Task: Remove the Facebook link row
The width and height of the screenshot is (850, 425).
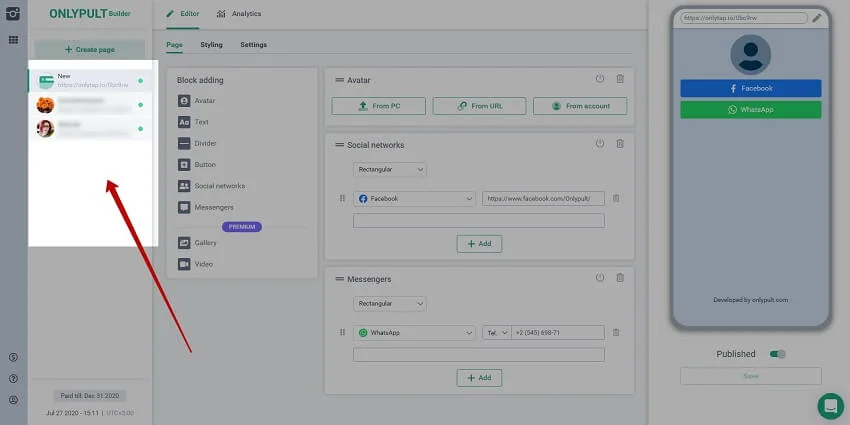Action: coord(616,198)
